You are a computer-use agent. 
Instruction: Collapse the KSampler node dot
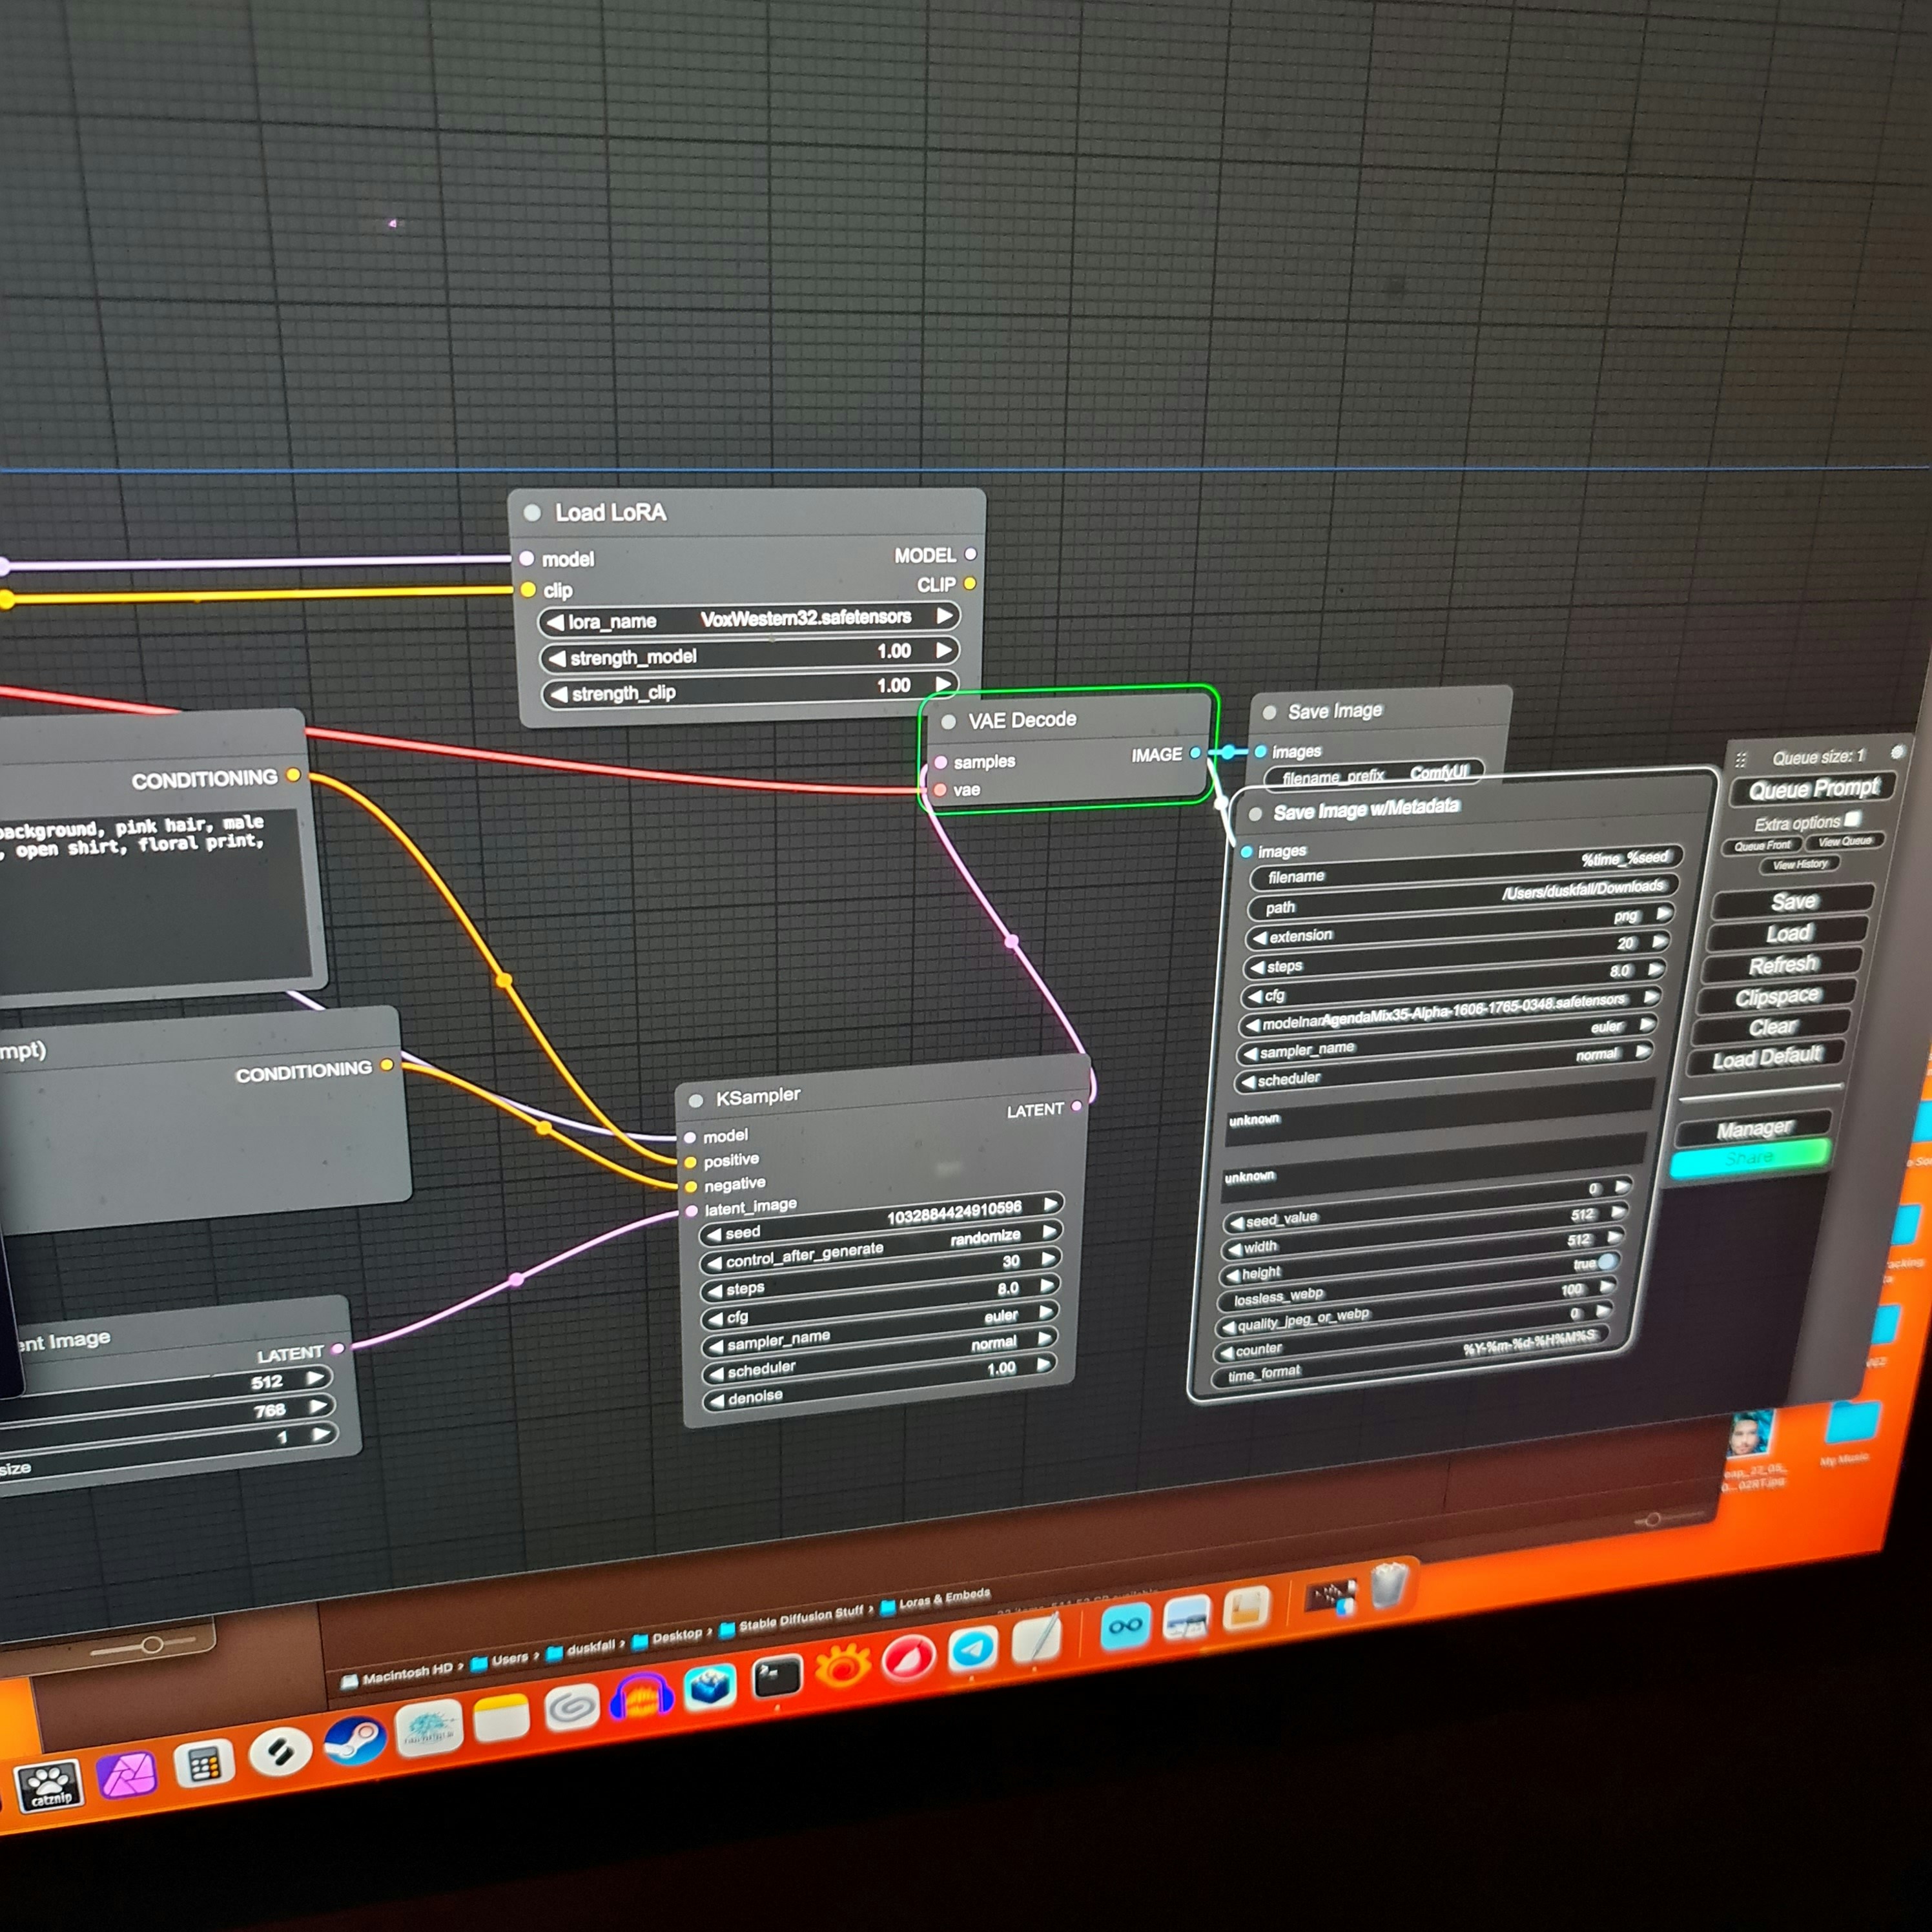696,1101
